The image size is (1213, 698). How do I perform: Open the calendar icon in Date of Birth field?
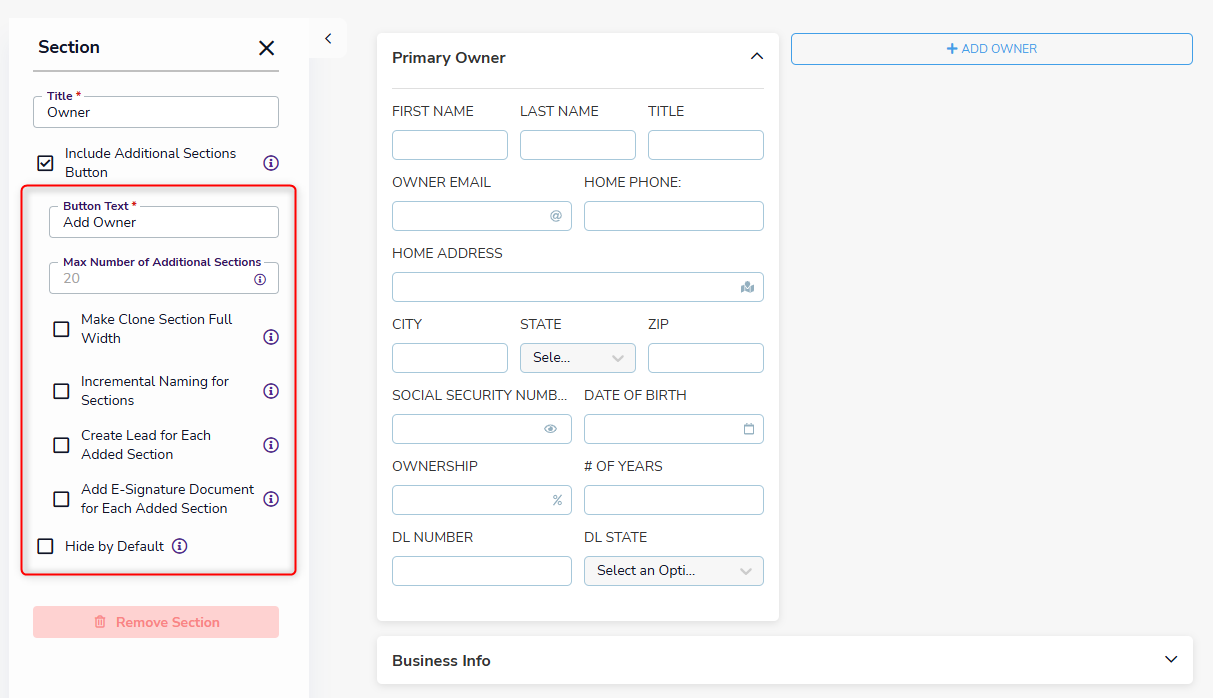[749, 429]
